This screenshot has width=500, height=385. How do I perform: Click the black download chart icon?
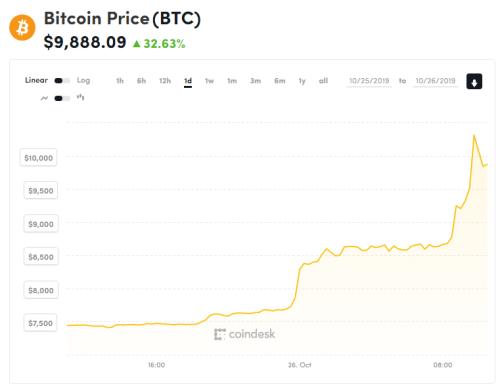[x=474, y=81]
